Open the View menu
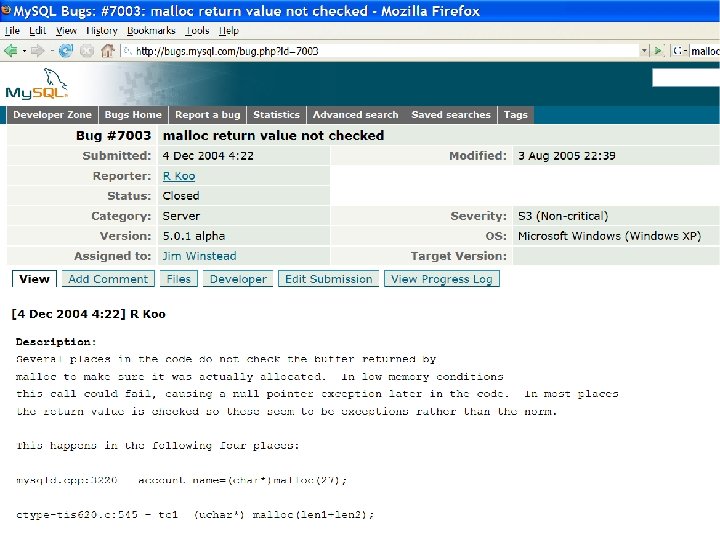 coord(66,31)
